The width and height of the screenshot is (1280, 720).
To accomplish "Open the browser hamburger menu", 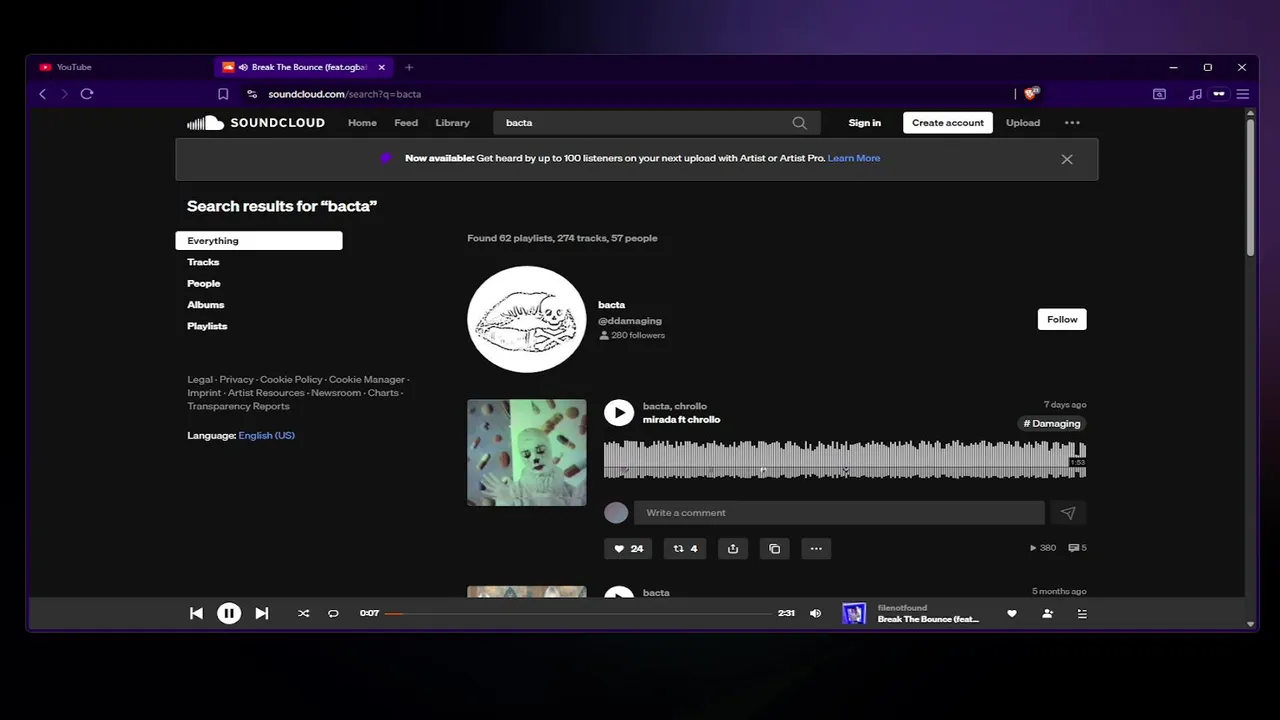I will [x=1243, y=94].
